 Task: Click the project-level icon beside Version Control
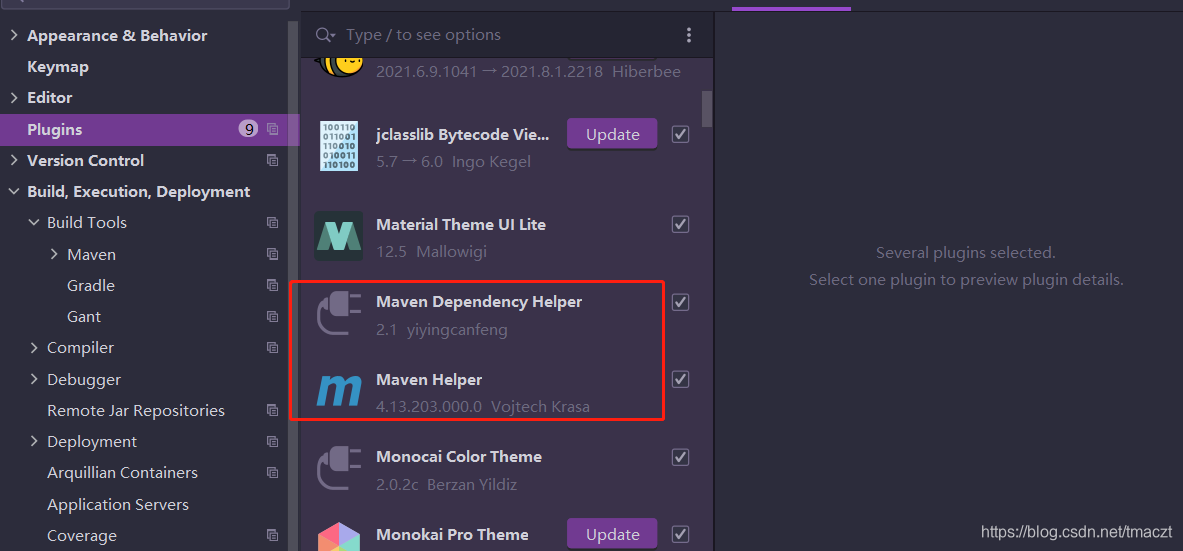point(272,160)
